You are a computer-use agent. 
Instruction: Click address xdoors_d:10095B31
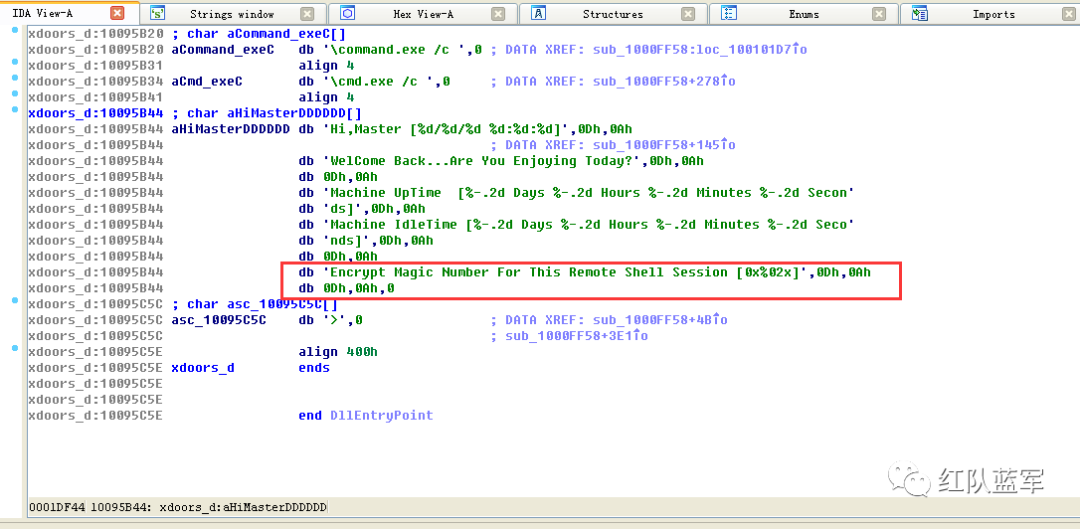pyautogui.click(x=96, y=65)
